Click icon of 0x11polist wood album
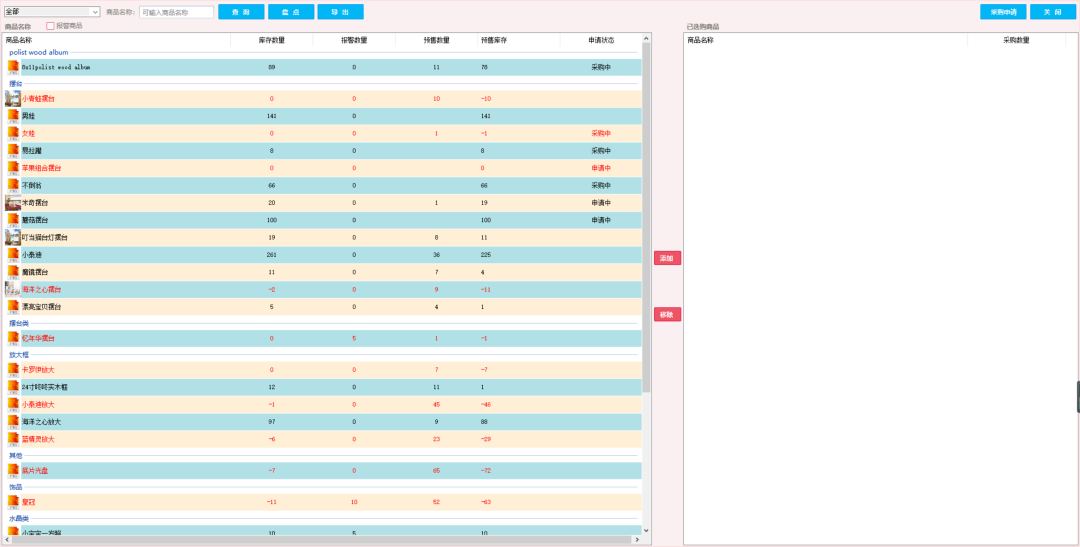1080x547 pixels. tap(13, 67)
